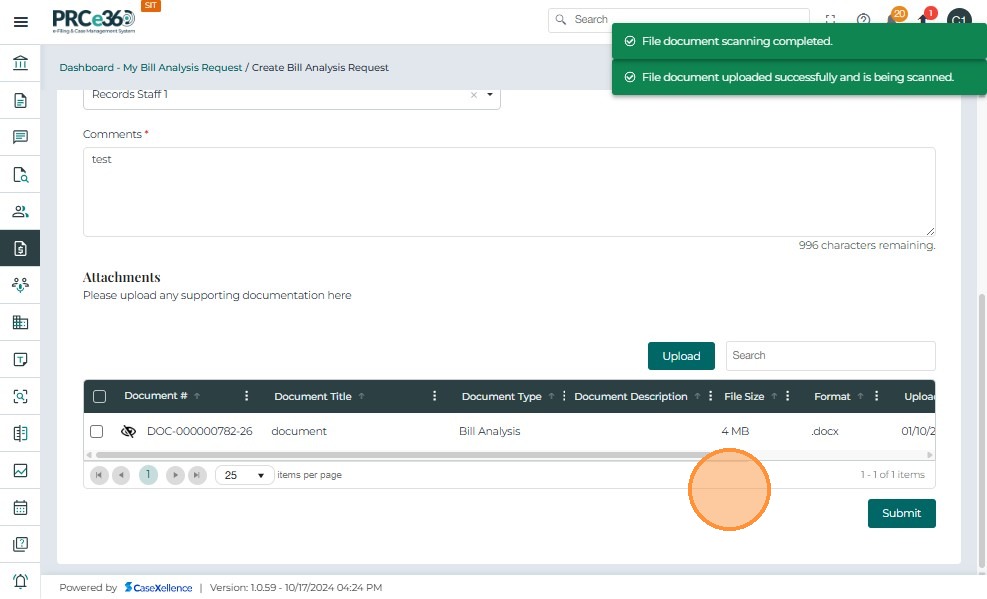Open the items per page dropdown

[245, 475]
